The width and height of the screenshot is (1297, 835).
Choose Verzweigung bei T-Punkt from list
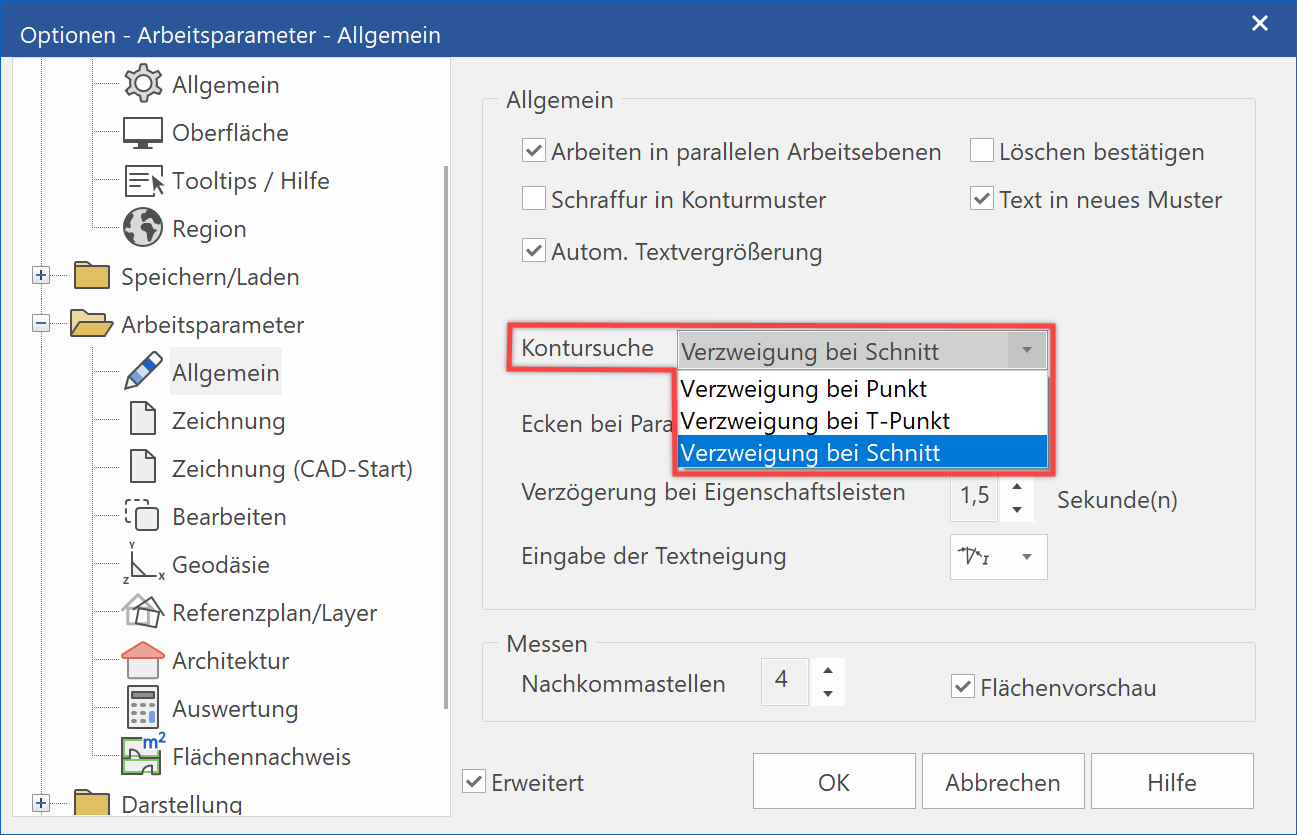point(815,421)
